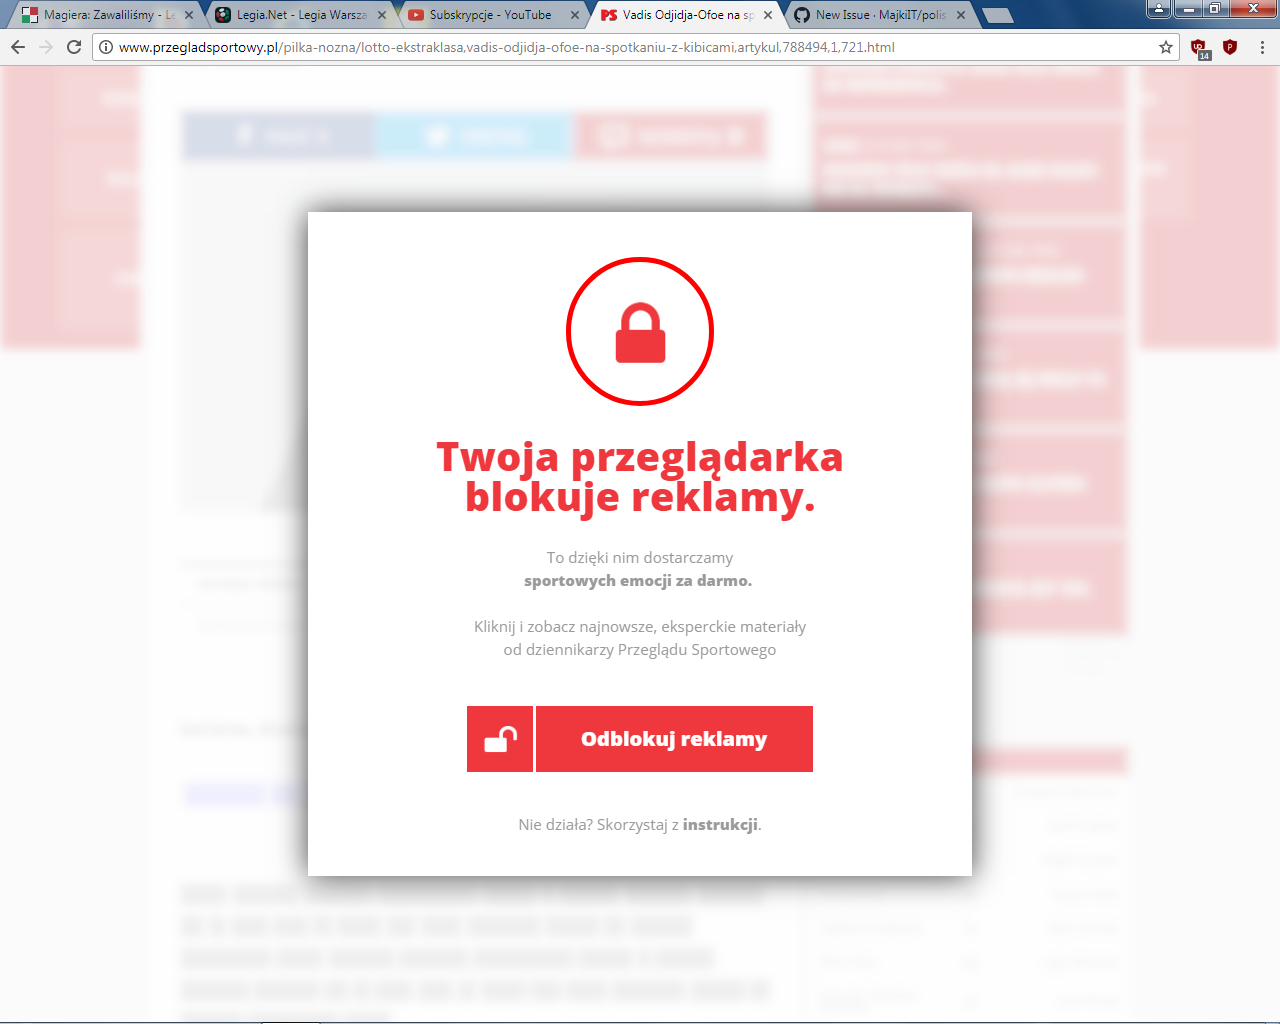
Task: View site information icon in address bar
Action: click(106, 47)
